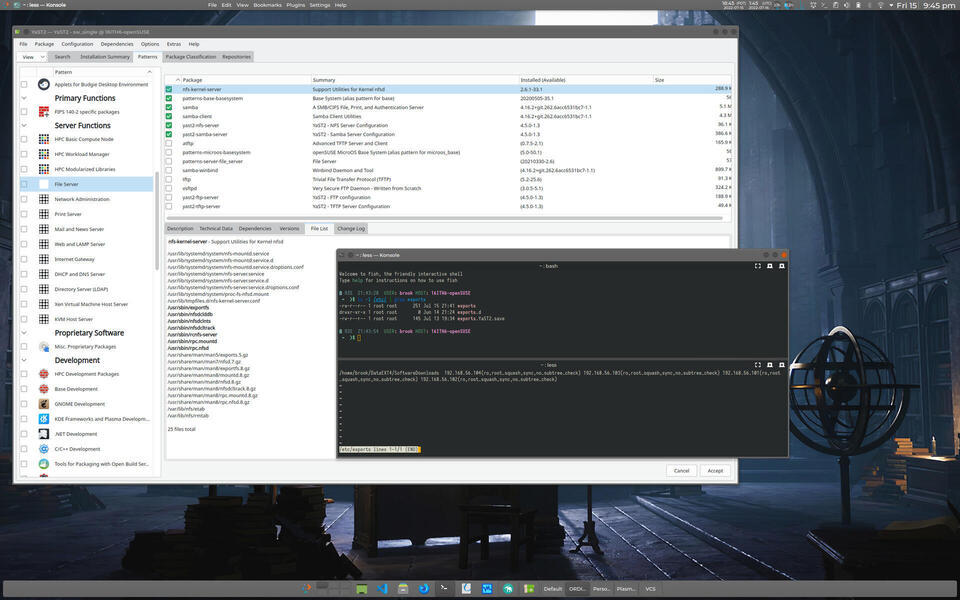This screenshot has height=600, width=960.
Task: Click the DHCP and DNS Server icon
Action: pos(43,274)
